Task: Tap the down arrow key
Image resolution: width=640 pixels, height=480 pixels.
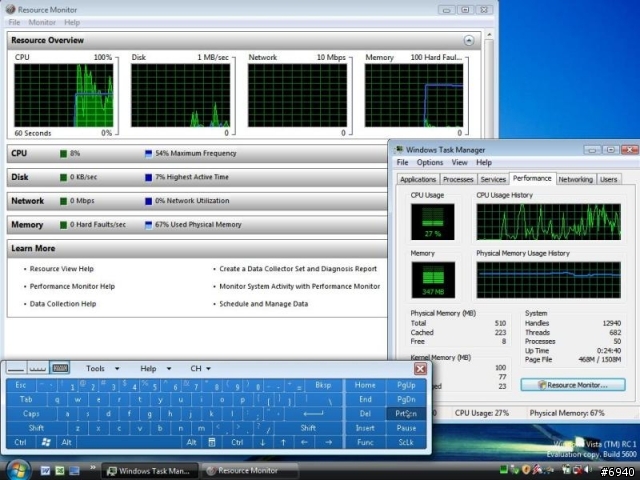Action: click(x=262, y=442)
